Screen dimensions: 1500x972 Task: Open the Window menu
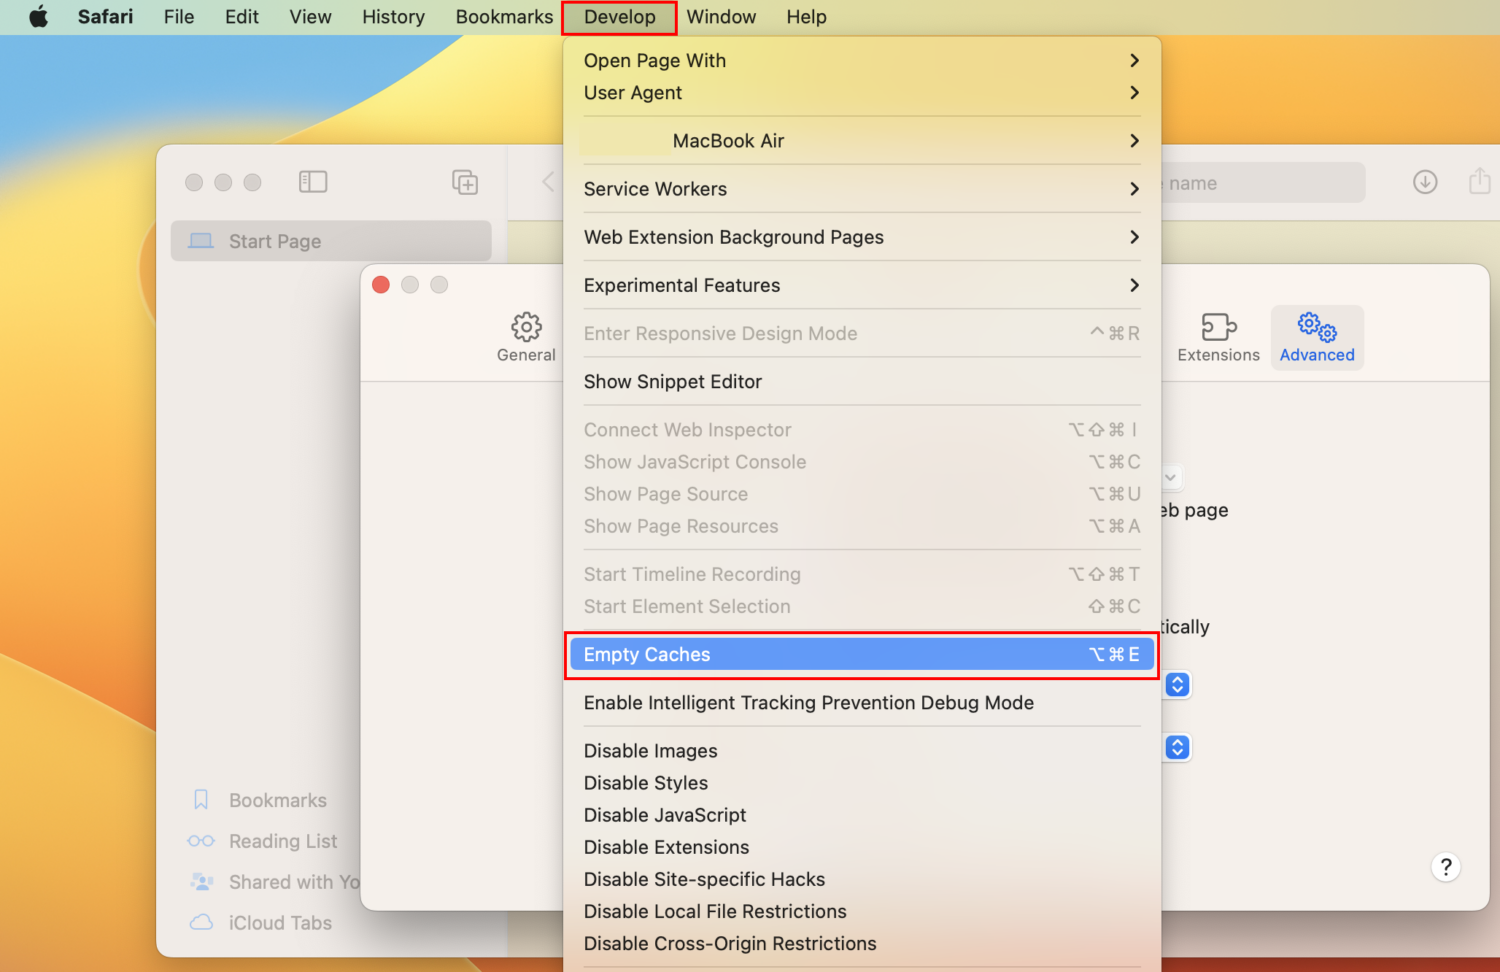[721, 17]
